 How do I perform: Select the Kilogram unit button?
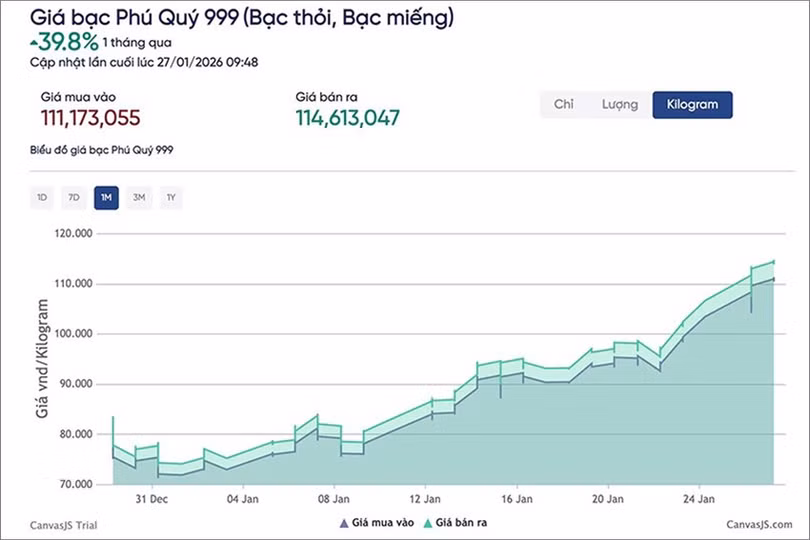pos(692,105)
